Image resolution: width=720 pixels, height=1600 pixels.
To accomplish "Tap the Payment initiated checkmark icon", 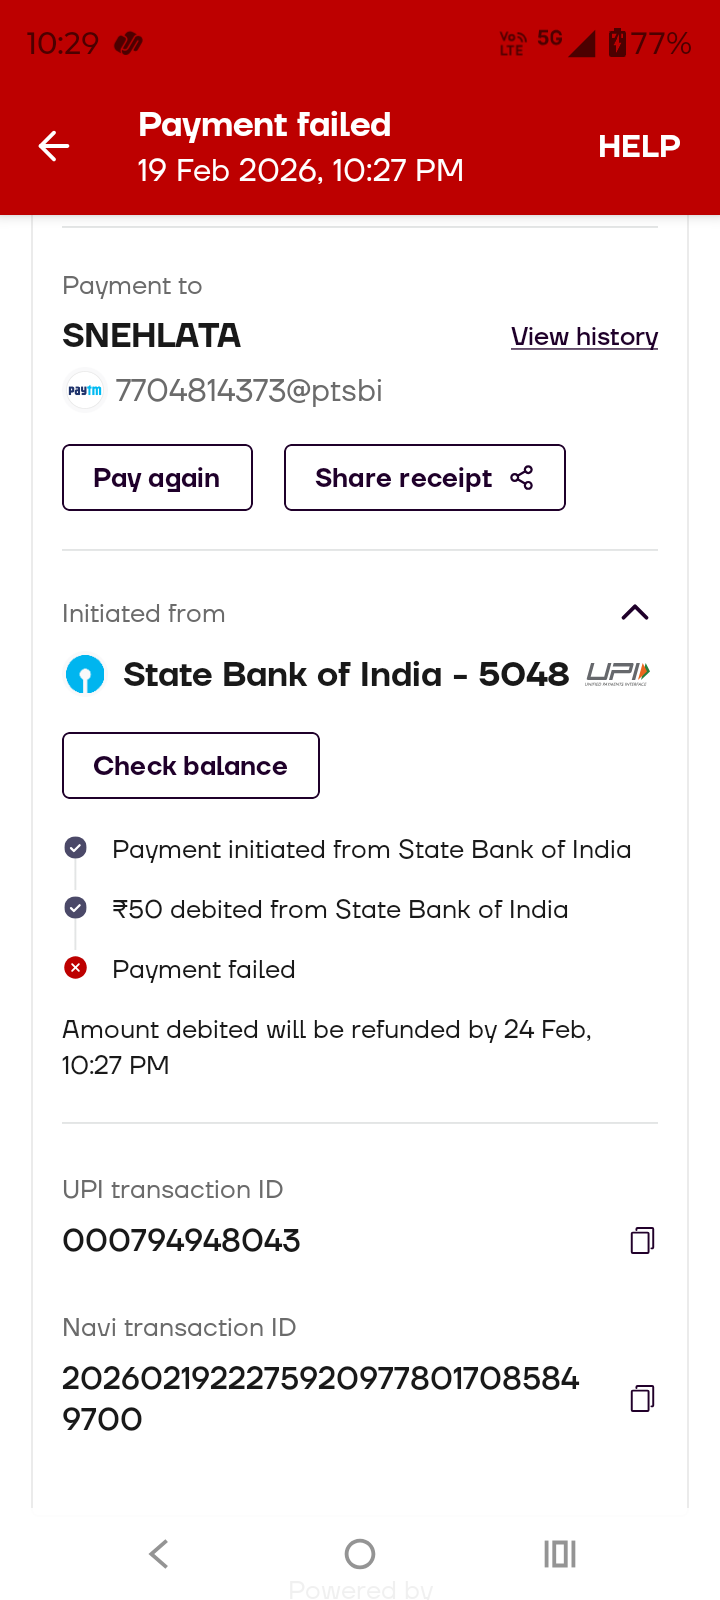I will pos(75,848).
